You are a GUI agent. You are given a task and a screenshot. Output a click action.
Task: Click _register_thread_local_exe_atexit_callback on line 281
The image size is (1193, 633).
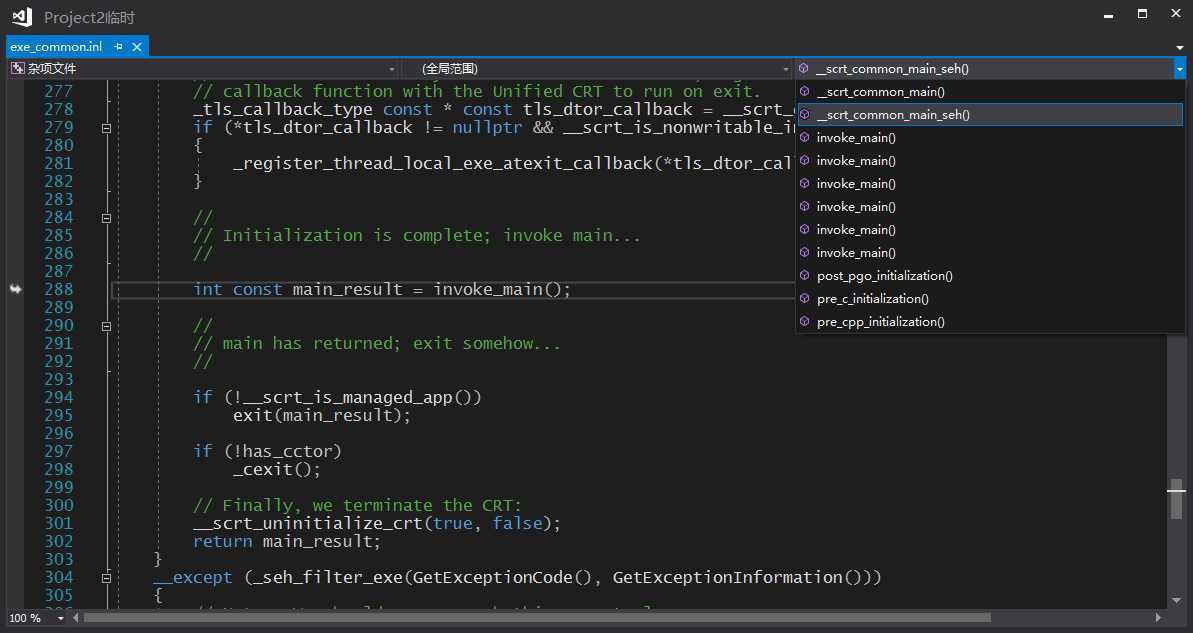[443, 164]
